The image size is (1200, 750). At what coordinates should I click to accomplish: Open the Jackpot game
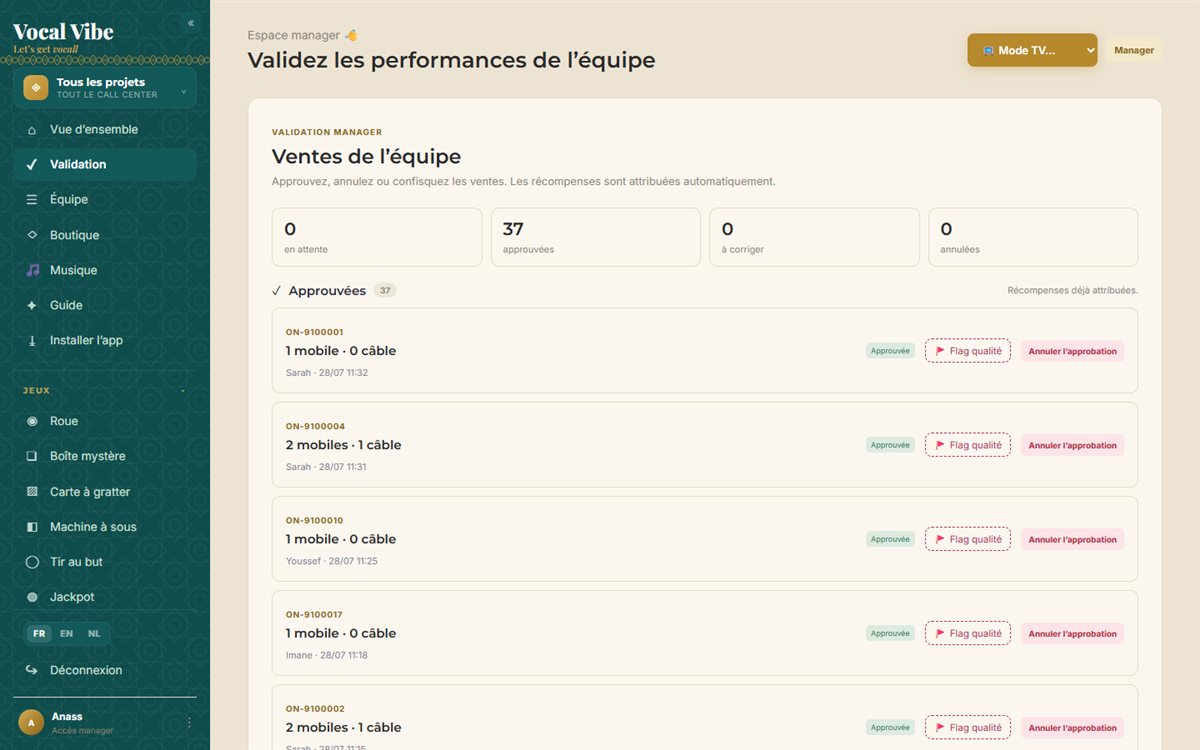(x=105, y=597)
